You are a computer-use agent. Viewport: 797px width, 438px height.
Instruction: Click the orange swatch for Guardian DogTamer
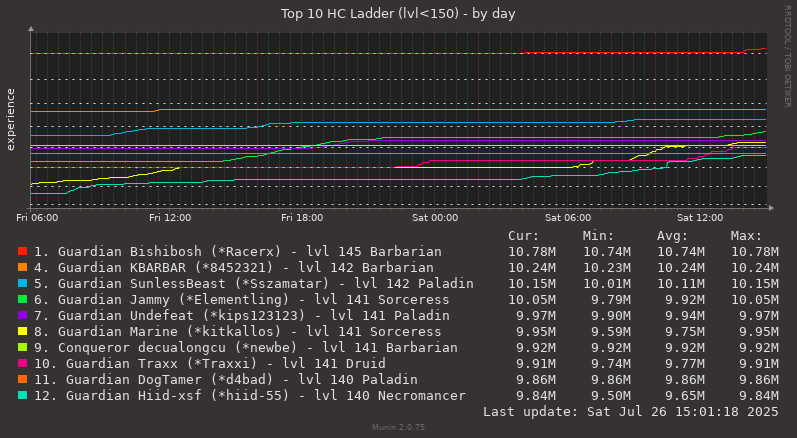[22, 379]
